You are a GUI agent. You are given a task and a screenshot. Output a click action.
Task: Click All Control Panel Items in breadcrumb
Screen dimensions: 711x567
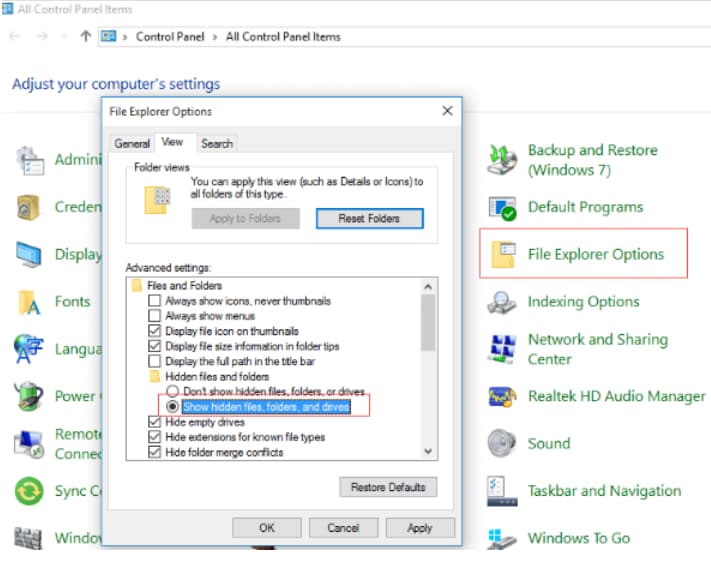pos(283,37)
